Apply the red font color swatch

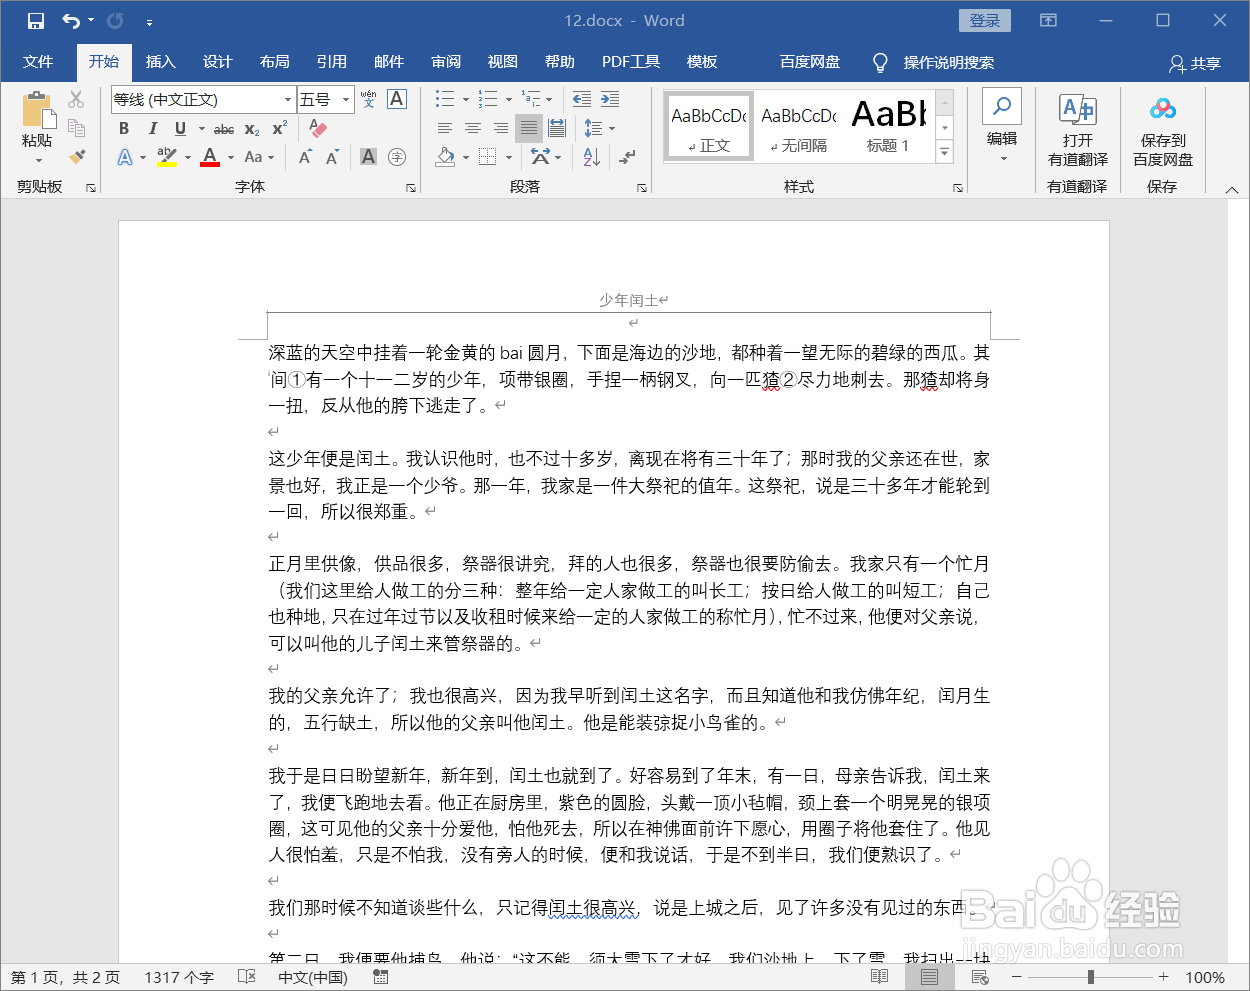(210, 157)
